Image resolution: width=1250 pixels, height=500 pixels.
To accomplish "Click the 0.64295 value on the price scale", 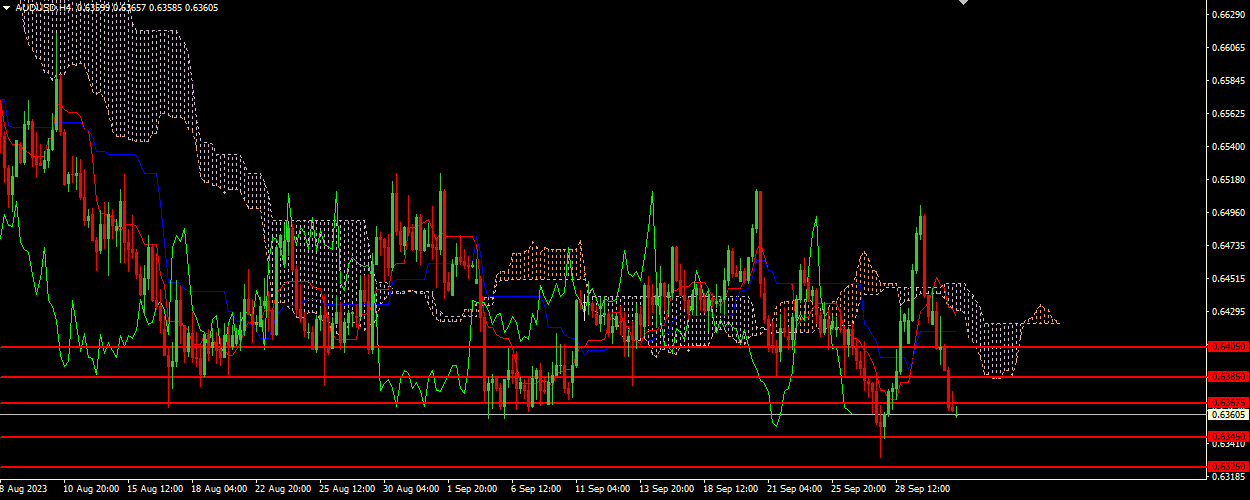I will (x=1227, y=312).
